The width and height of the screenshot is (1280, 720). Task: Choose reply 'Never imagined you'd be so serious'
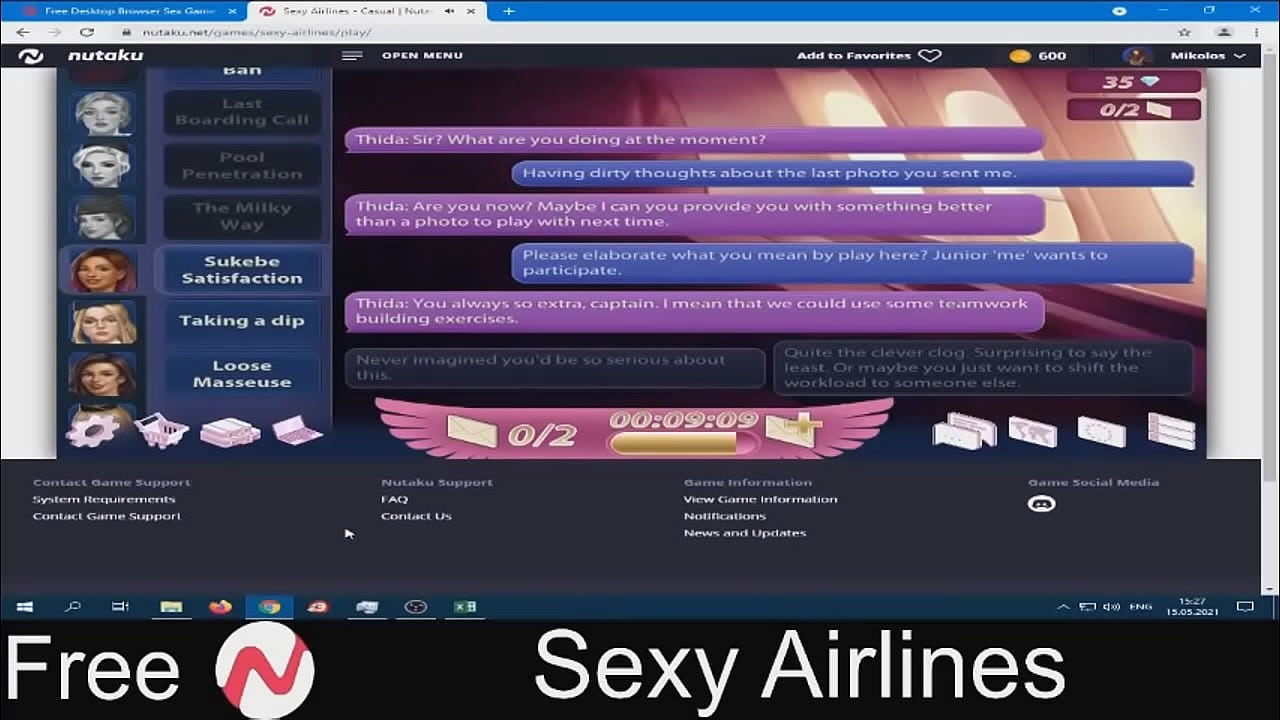pos(555,367)
